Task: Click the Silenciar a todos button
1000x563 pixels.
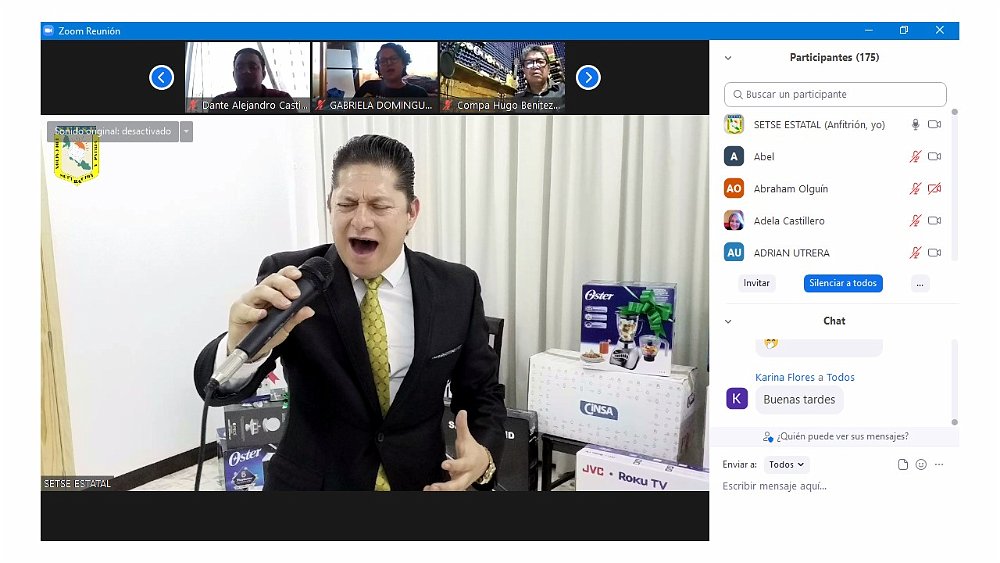Action: pyautogui.click(x=843, y=283)
